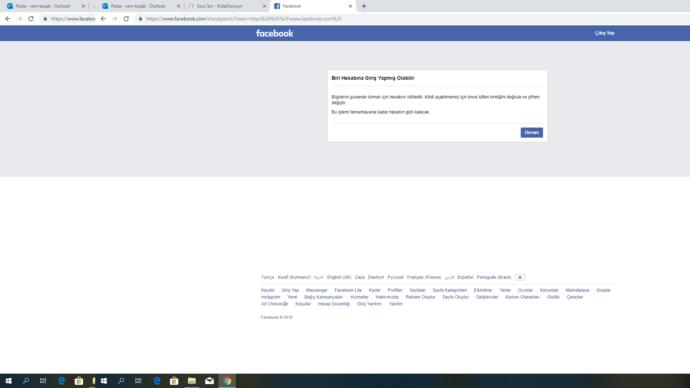Open the Instagram footer link

270,297
